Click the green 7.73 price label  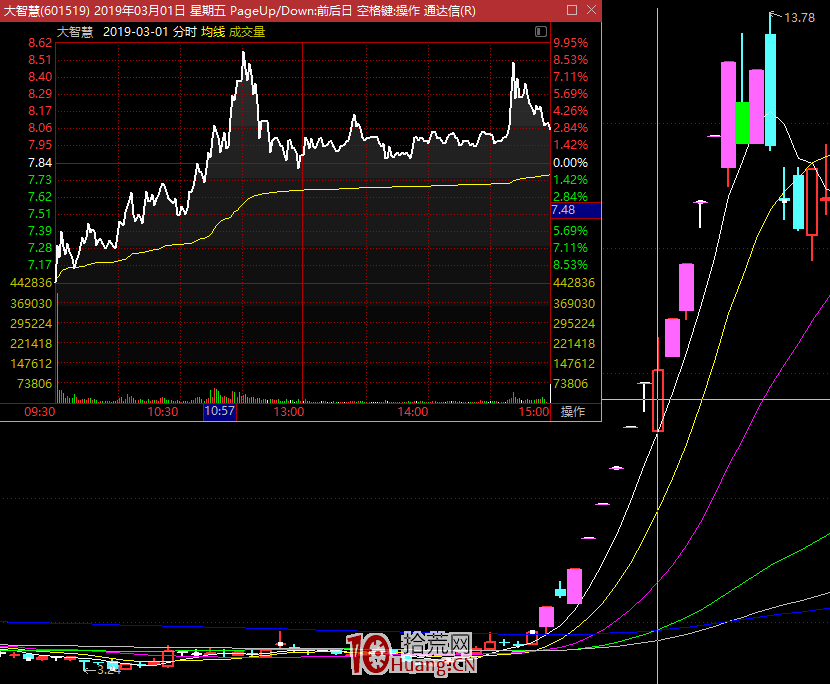pos(40,179)
